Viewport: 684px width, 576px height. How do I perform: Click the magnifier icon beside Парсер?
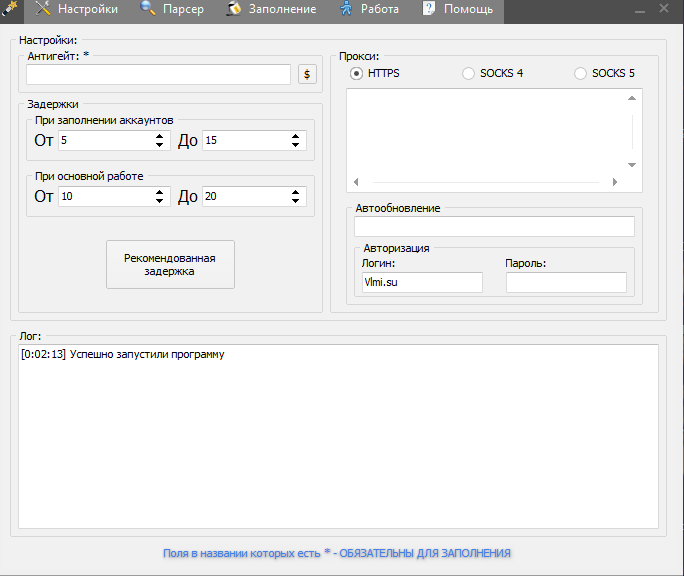point(148,9)
